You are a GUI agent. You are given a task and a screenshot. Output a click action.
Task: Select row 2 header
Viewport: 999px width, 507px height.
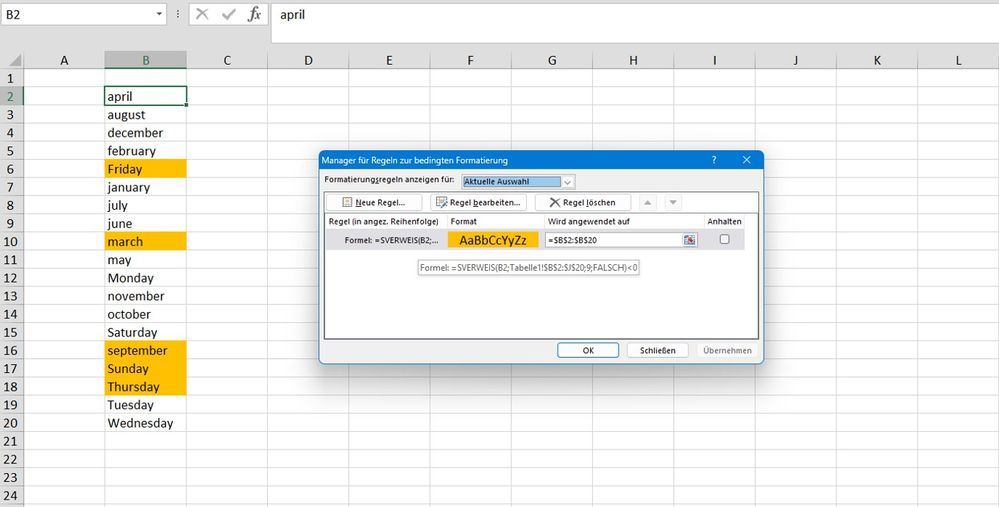(11, 96)
